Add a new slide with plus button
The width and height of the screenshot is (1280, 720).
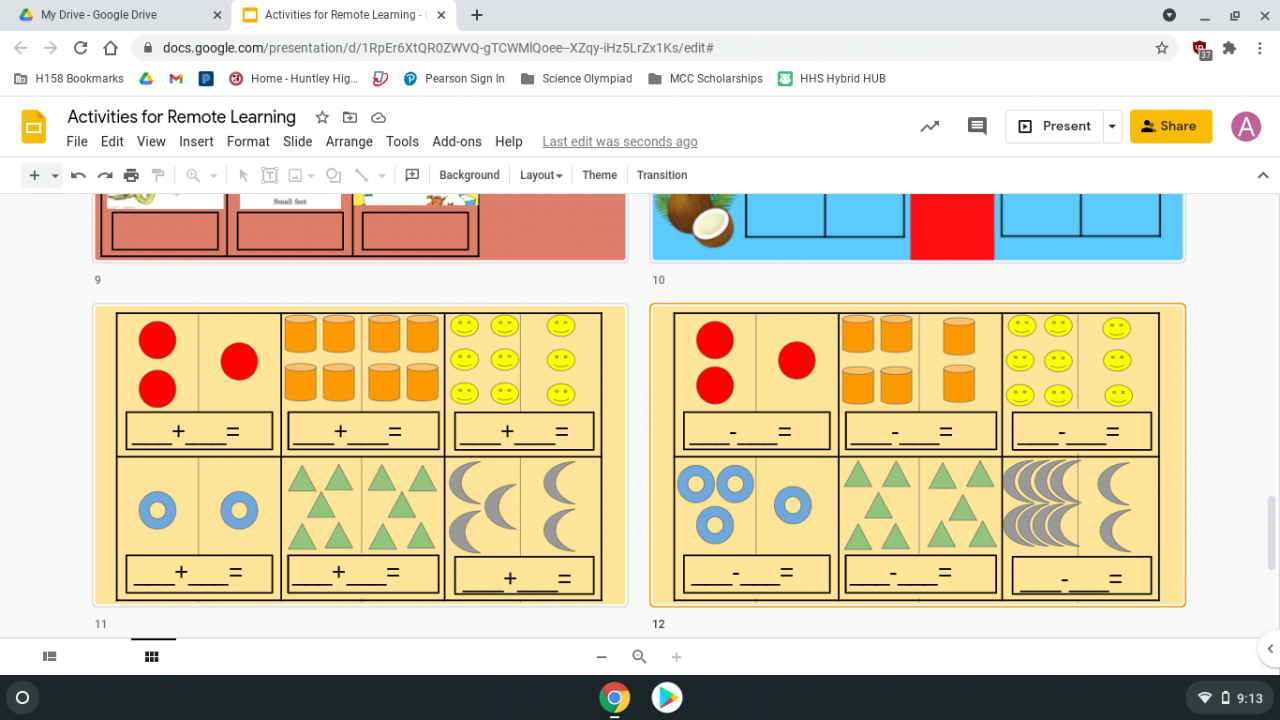tap(34, 175)
